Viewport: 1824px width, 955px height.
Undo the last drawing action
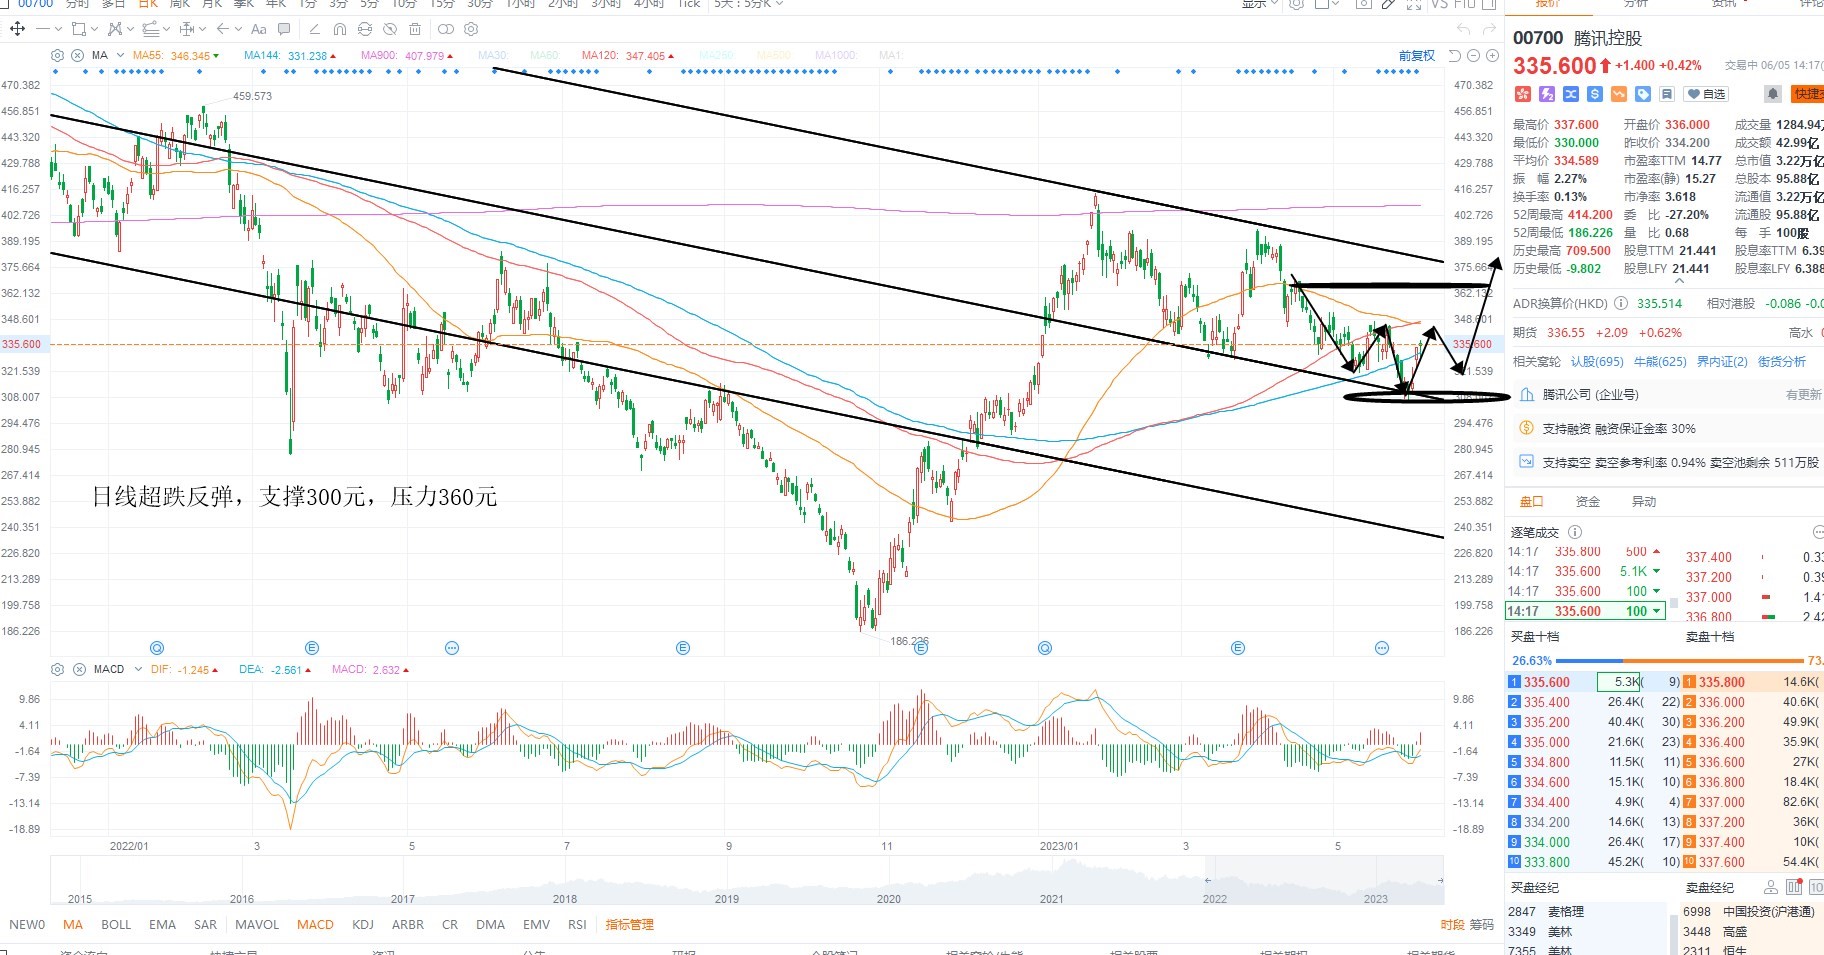coord(1464,29)
